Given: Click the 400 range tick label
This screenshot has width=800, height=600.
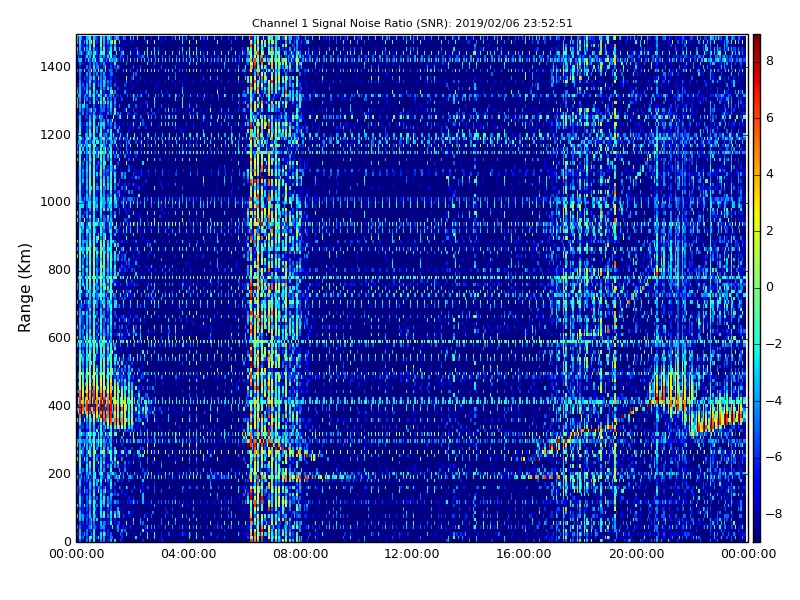Looking at the screenshot, I should (59, 406).
